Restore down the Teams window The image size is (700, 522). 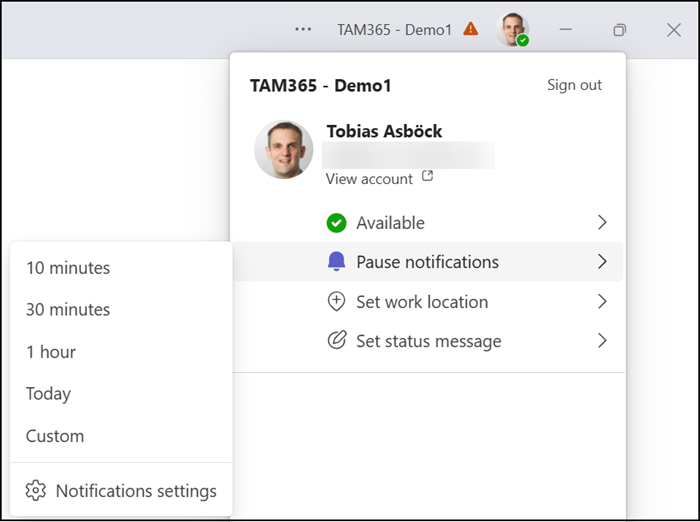pyautogui.click(x=619, y=29)
